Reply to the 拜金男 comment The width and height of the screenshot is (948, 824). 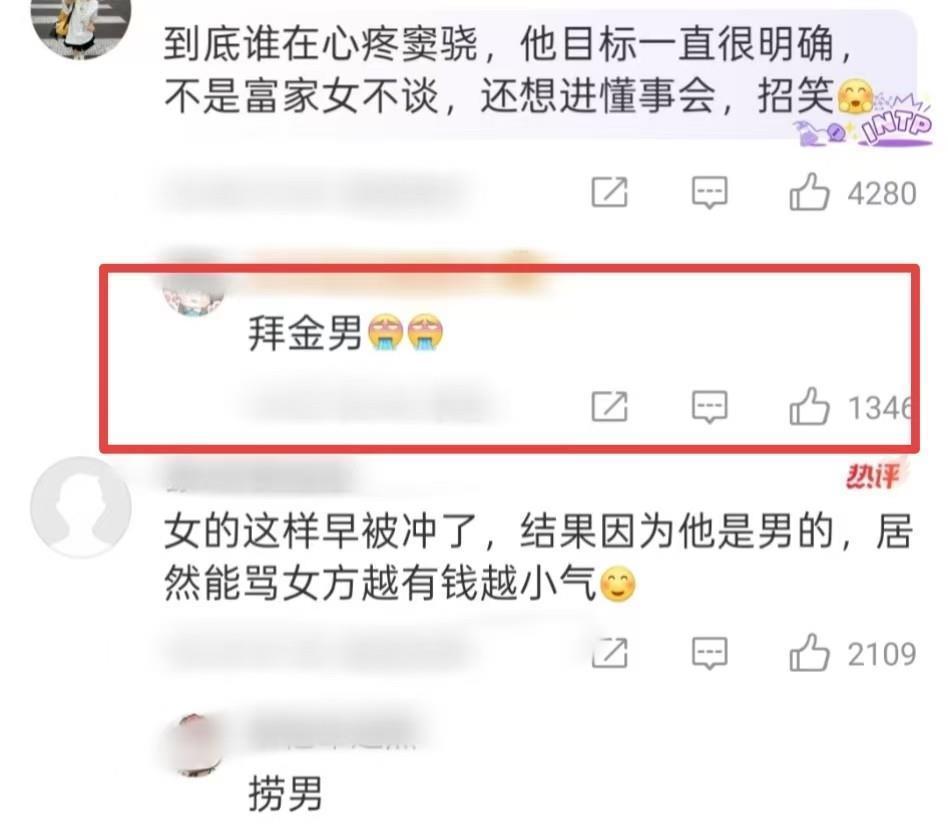[x=709, y=406]
